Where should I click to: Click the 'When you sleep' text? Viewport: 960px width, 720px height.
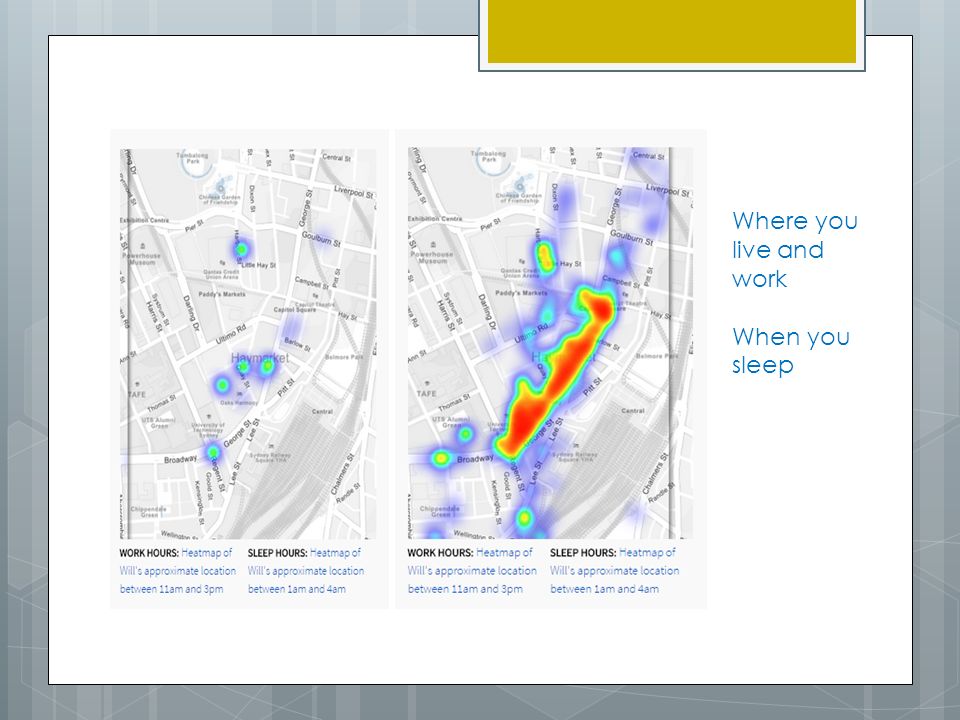tap(790, 351)
